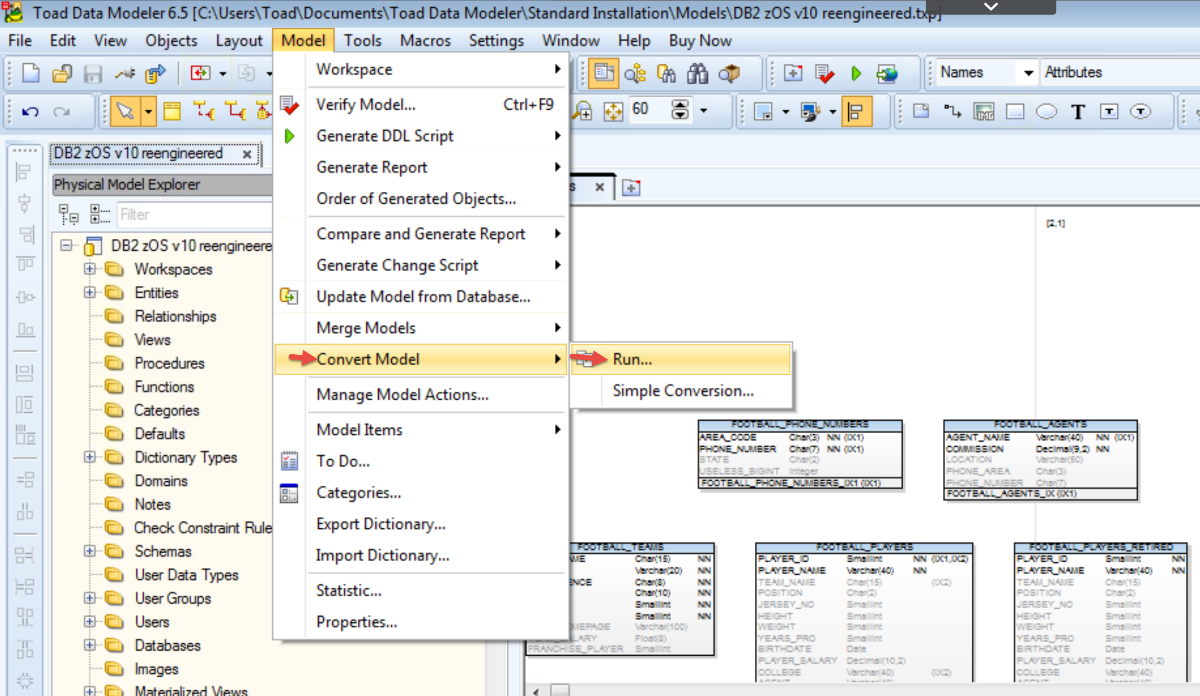The width and height of the screenshot is (1200, 696).
Task: Toggle the highlighted align layout button
Action: tap(856, 111)
